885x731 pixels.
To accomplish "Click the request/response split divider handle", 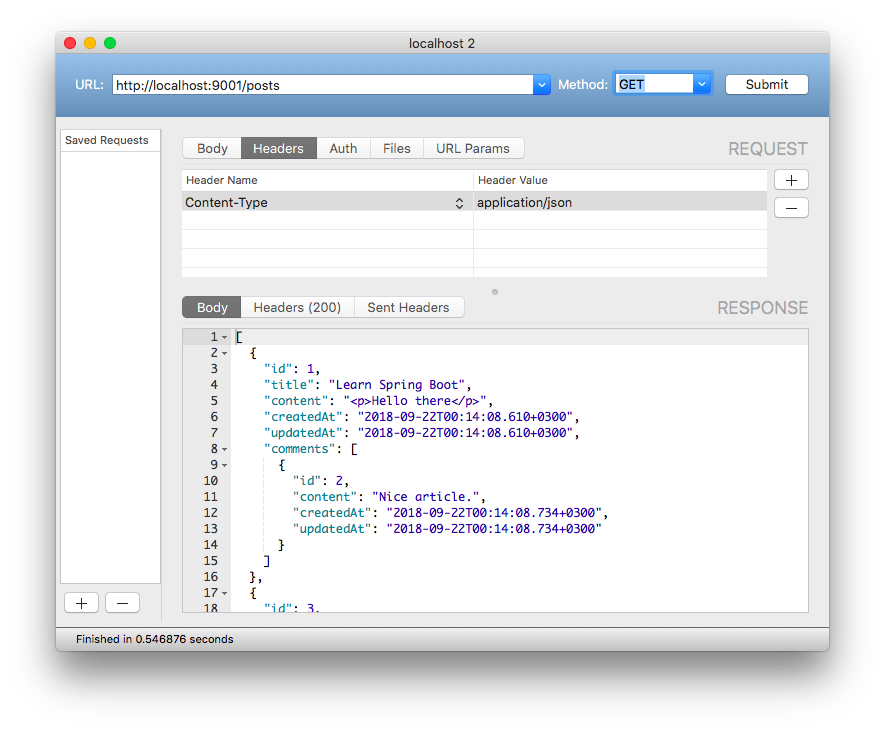I will 495,292.
